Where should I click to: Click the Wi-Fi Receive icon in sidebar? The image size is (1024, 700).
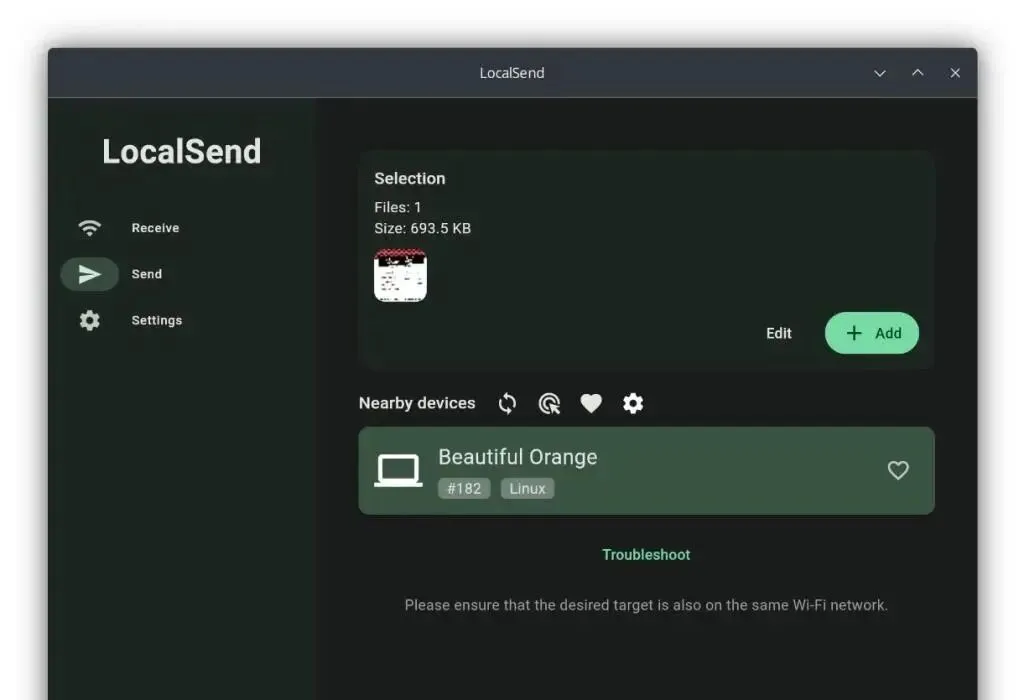89,228
